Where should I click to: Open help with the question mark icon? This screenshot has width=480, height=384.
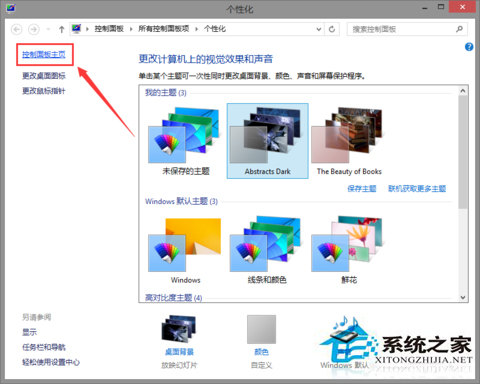469,47
